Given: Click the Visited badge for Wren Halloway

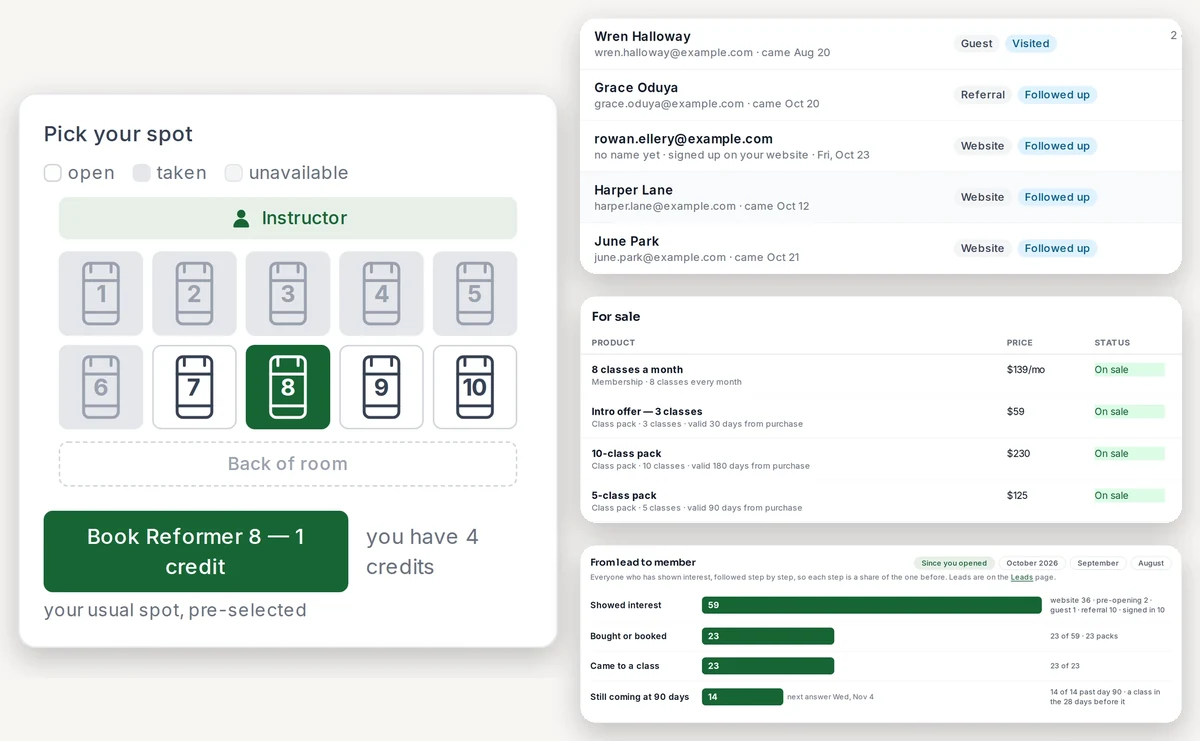Looking at the screenshot, I should tap(1030, 44).
